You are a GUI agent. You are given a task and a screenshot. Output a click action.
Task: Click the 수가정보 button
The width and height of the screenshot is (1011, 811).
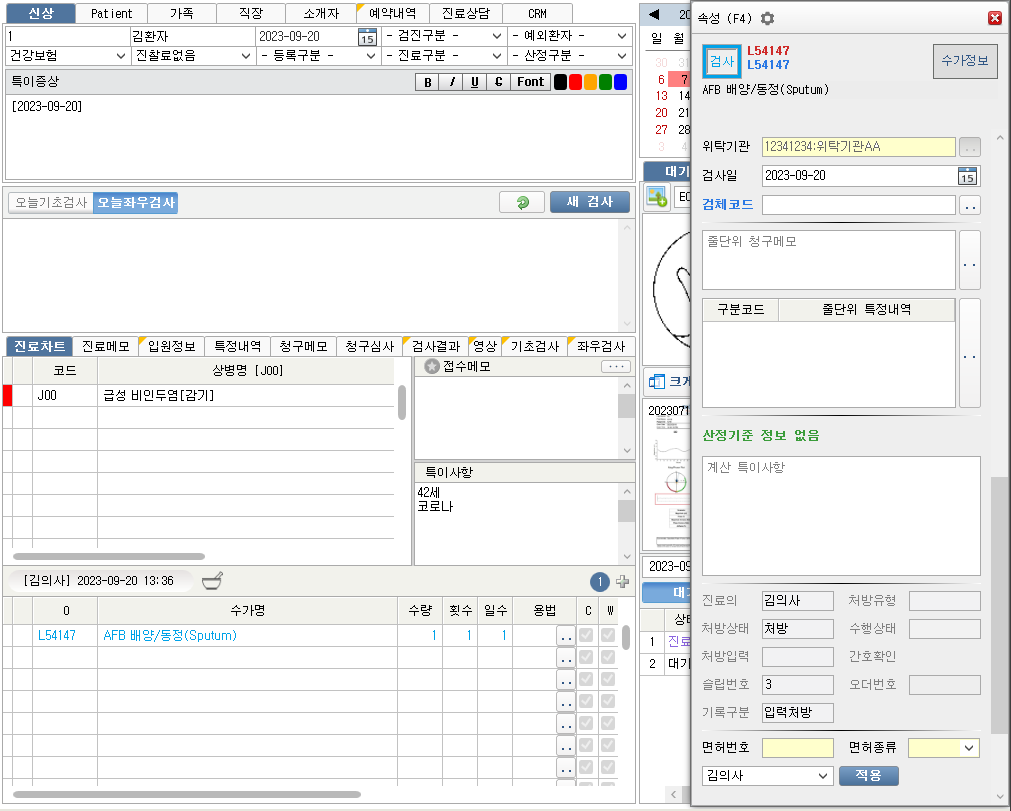pyautogui.click(x=964, y=61)
